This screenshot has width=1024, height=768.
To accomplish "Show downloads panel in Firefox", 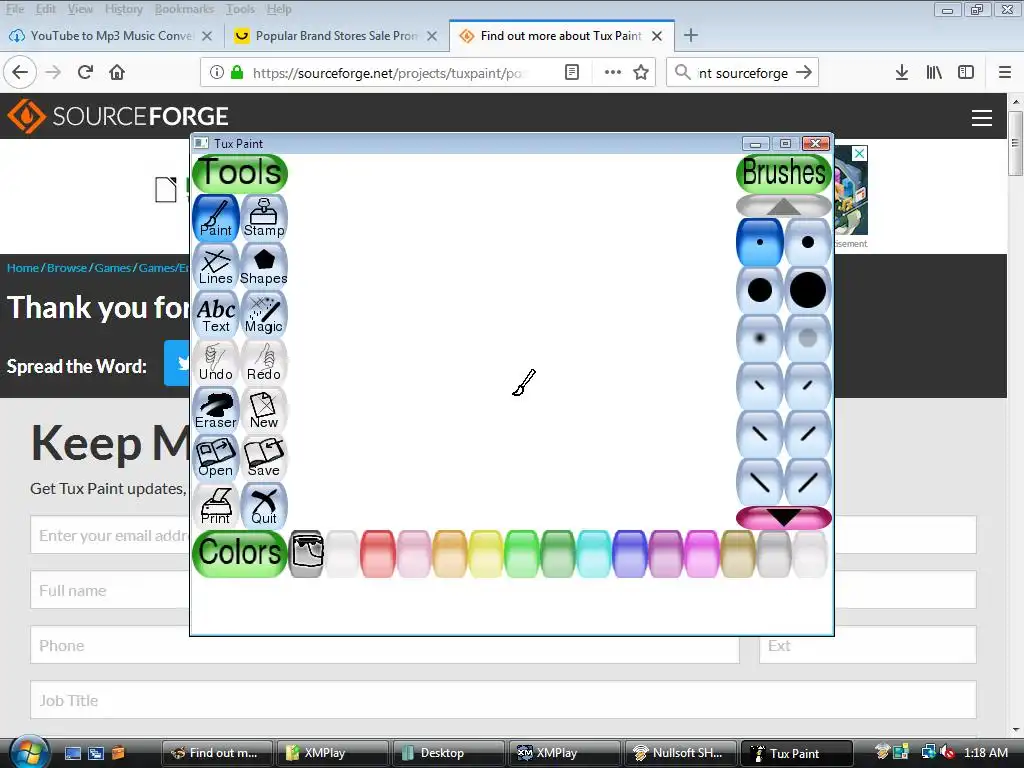I will click(902, 72).
